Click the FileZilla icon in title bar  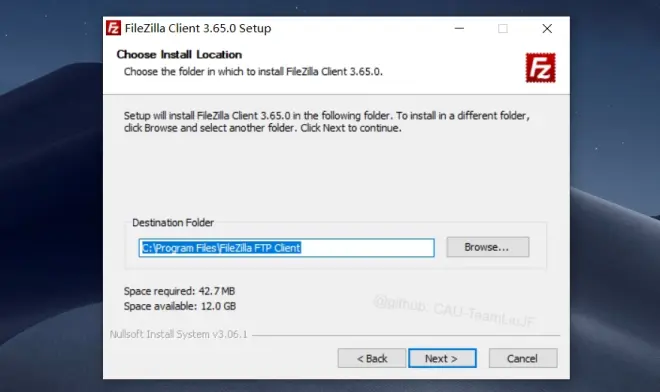click(x=113, y=28)
